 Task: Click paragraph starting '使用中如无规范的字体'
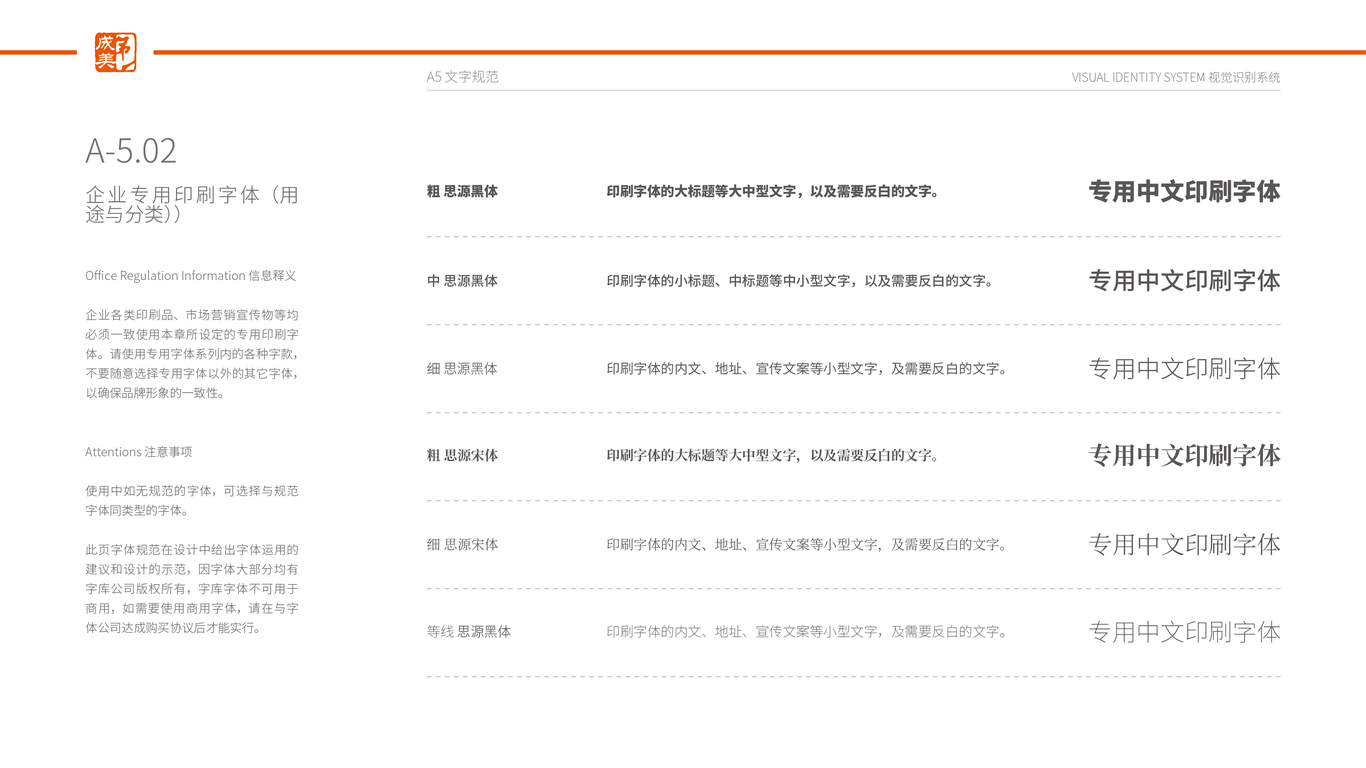(192, 501)
